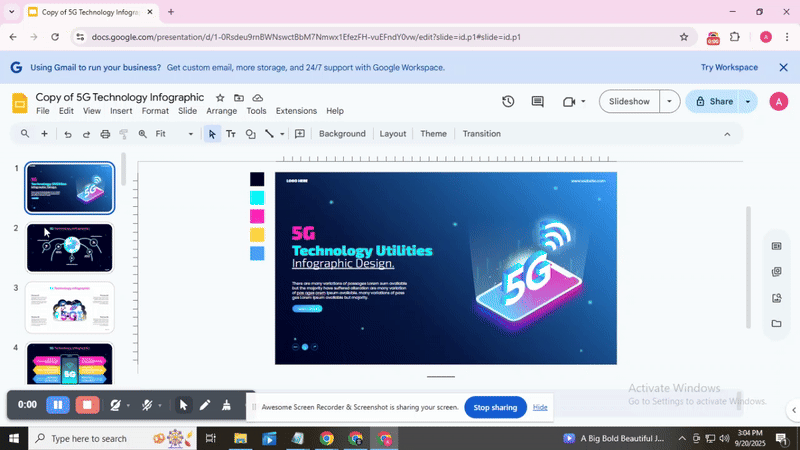The width and height of the screenshot is (800, 450).
Task: Toggle the recorder microphone mute button
Action: [x=147, y=405]
